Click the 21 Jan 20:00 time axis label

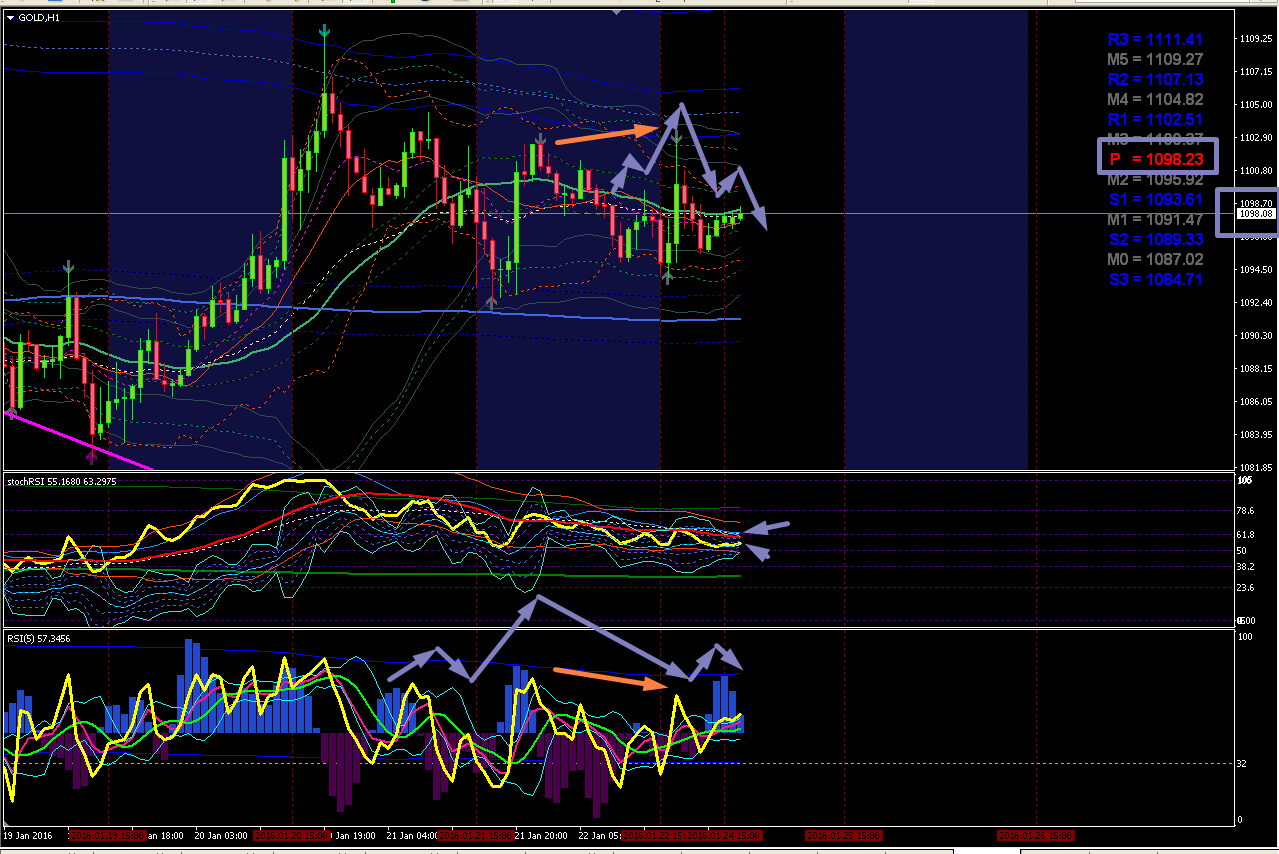(x=541, y=834)
